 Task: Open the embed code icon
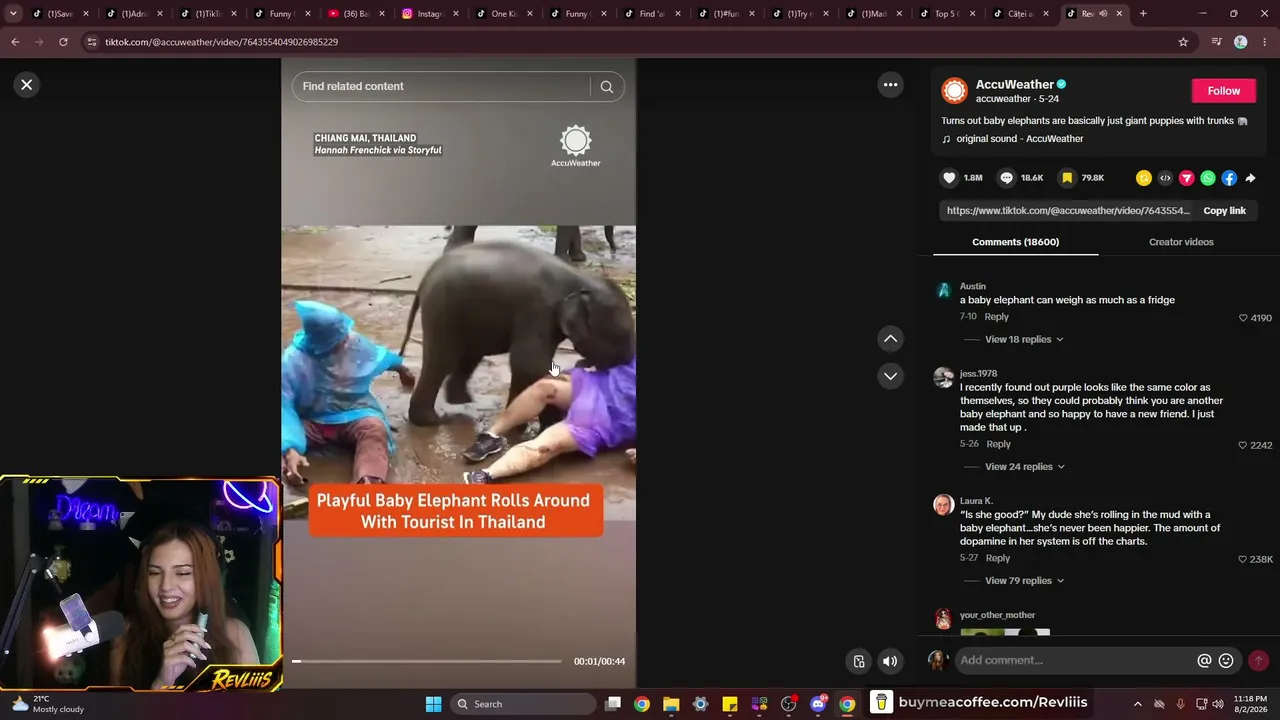click(1165, 178)
